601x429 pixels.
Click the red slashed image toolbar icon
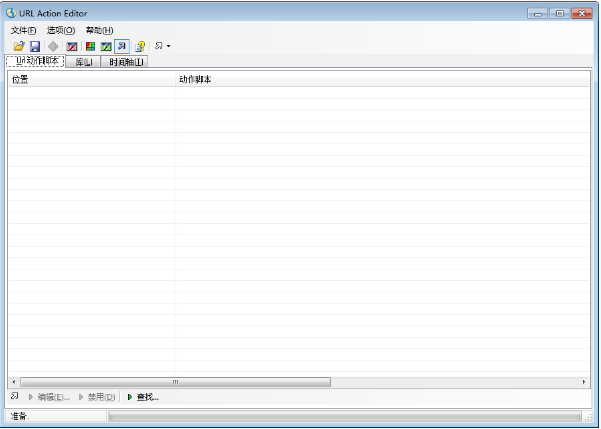[x=72, y=46]
